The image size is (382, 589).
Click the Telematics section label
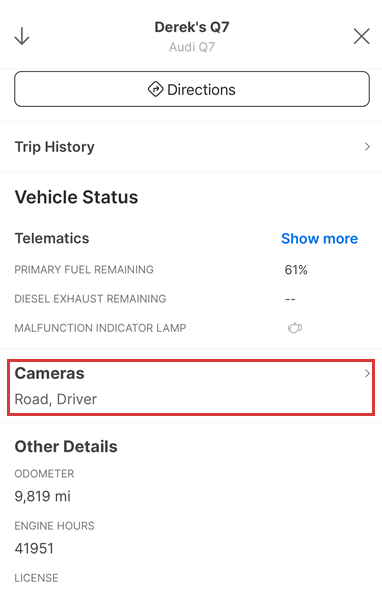tap(52, 239)
